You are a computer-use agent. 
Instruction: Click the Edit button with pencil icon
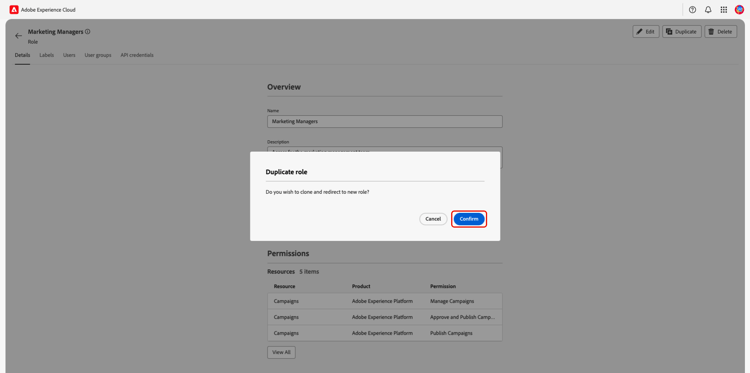point(646,32)
